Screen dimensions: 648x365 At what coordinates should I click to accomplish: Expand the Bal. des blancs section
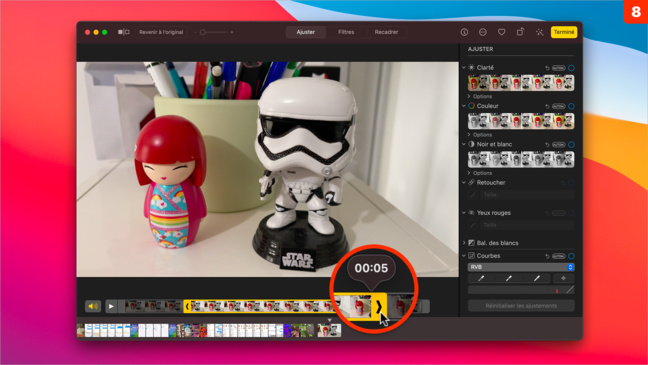[464, 243]
